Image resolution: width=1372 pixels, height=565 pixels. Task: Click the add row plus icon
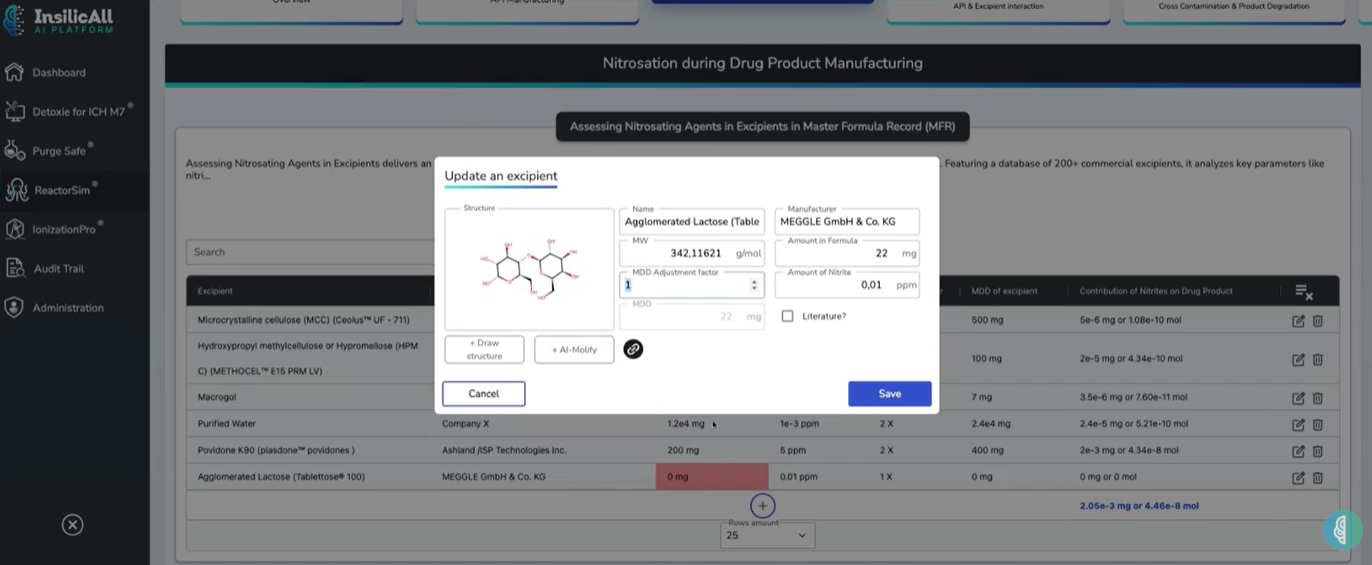762,506
